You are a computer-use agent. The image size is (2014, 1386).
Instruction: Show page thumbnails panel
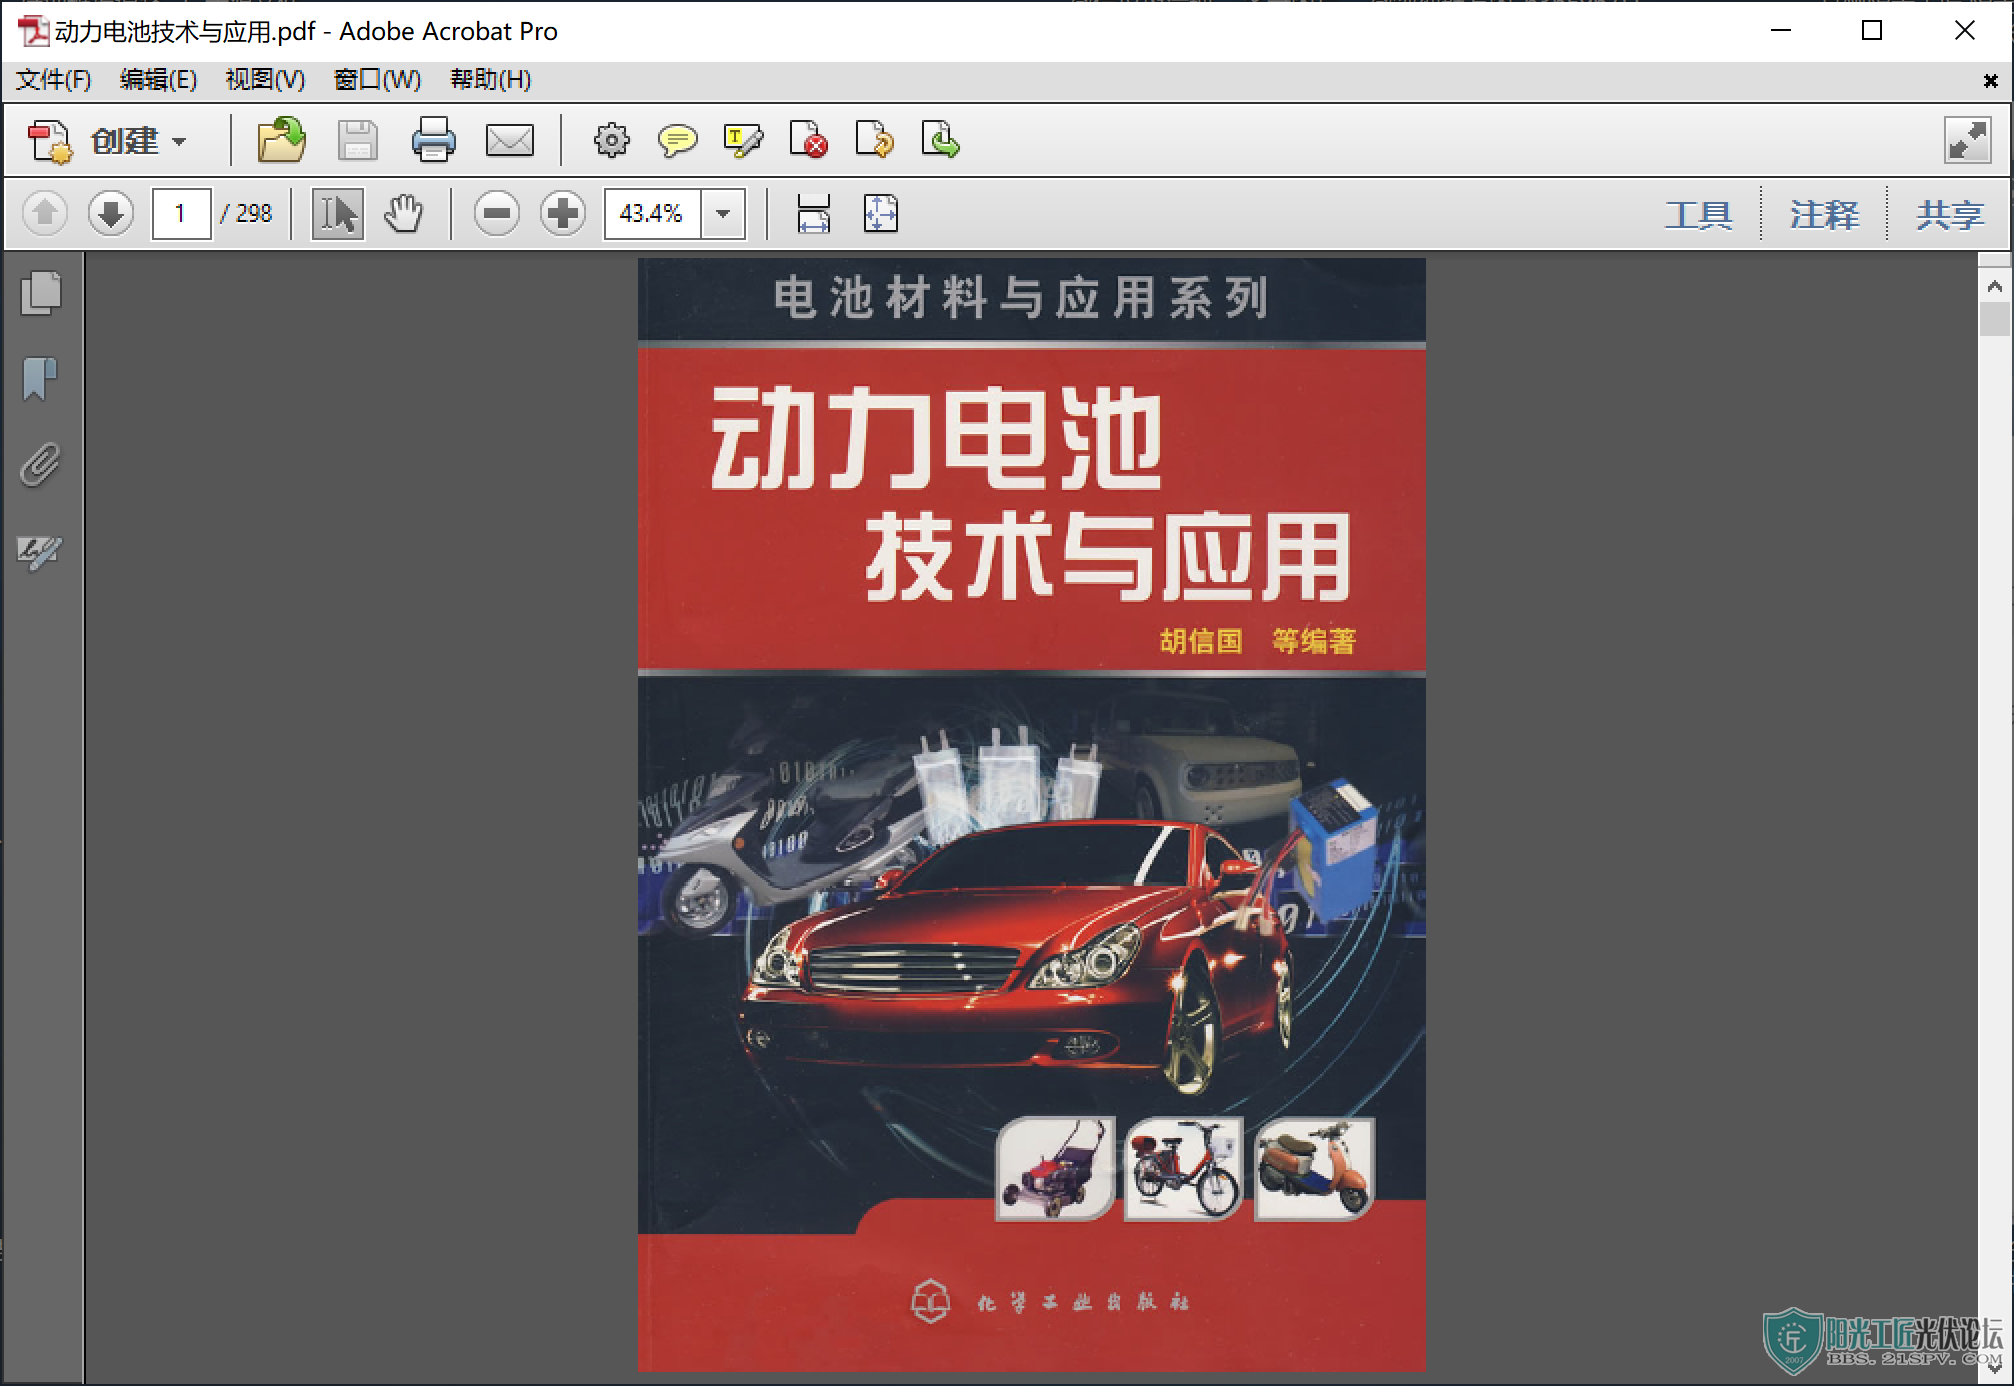coord(41,293)
